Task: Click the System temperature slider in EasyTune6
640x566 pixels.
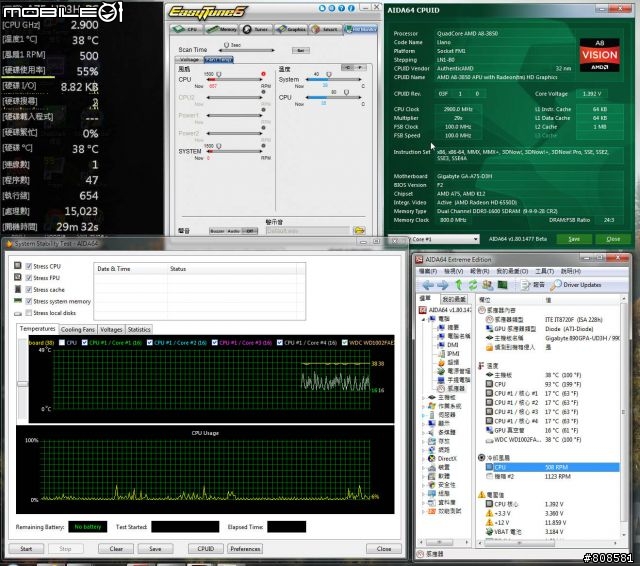Action: tap(333, 79)
